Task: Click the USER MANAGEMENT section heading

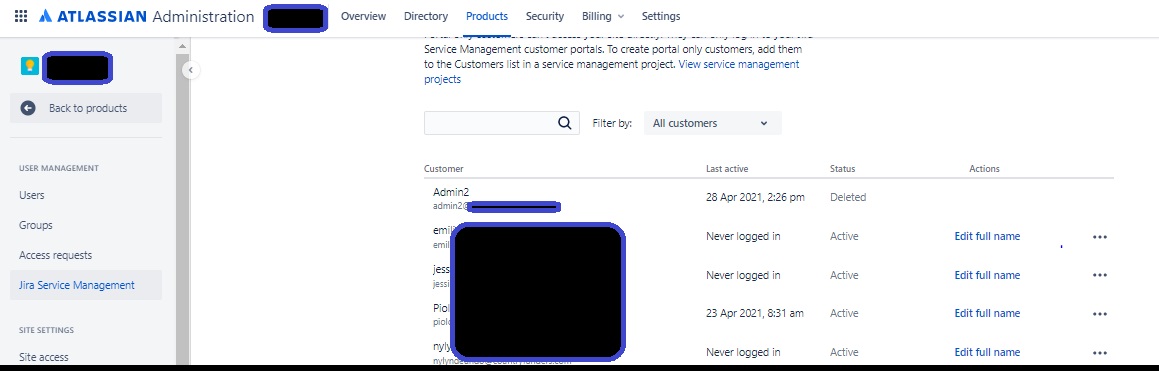Action: [58, 169]
